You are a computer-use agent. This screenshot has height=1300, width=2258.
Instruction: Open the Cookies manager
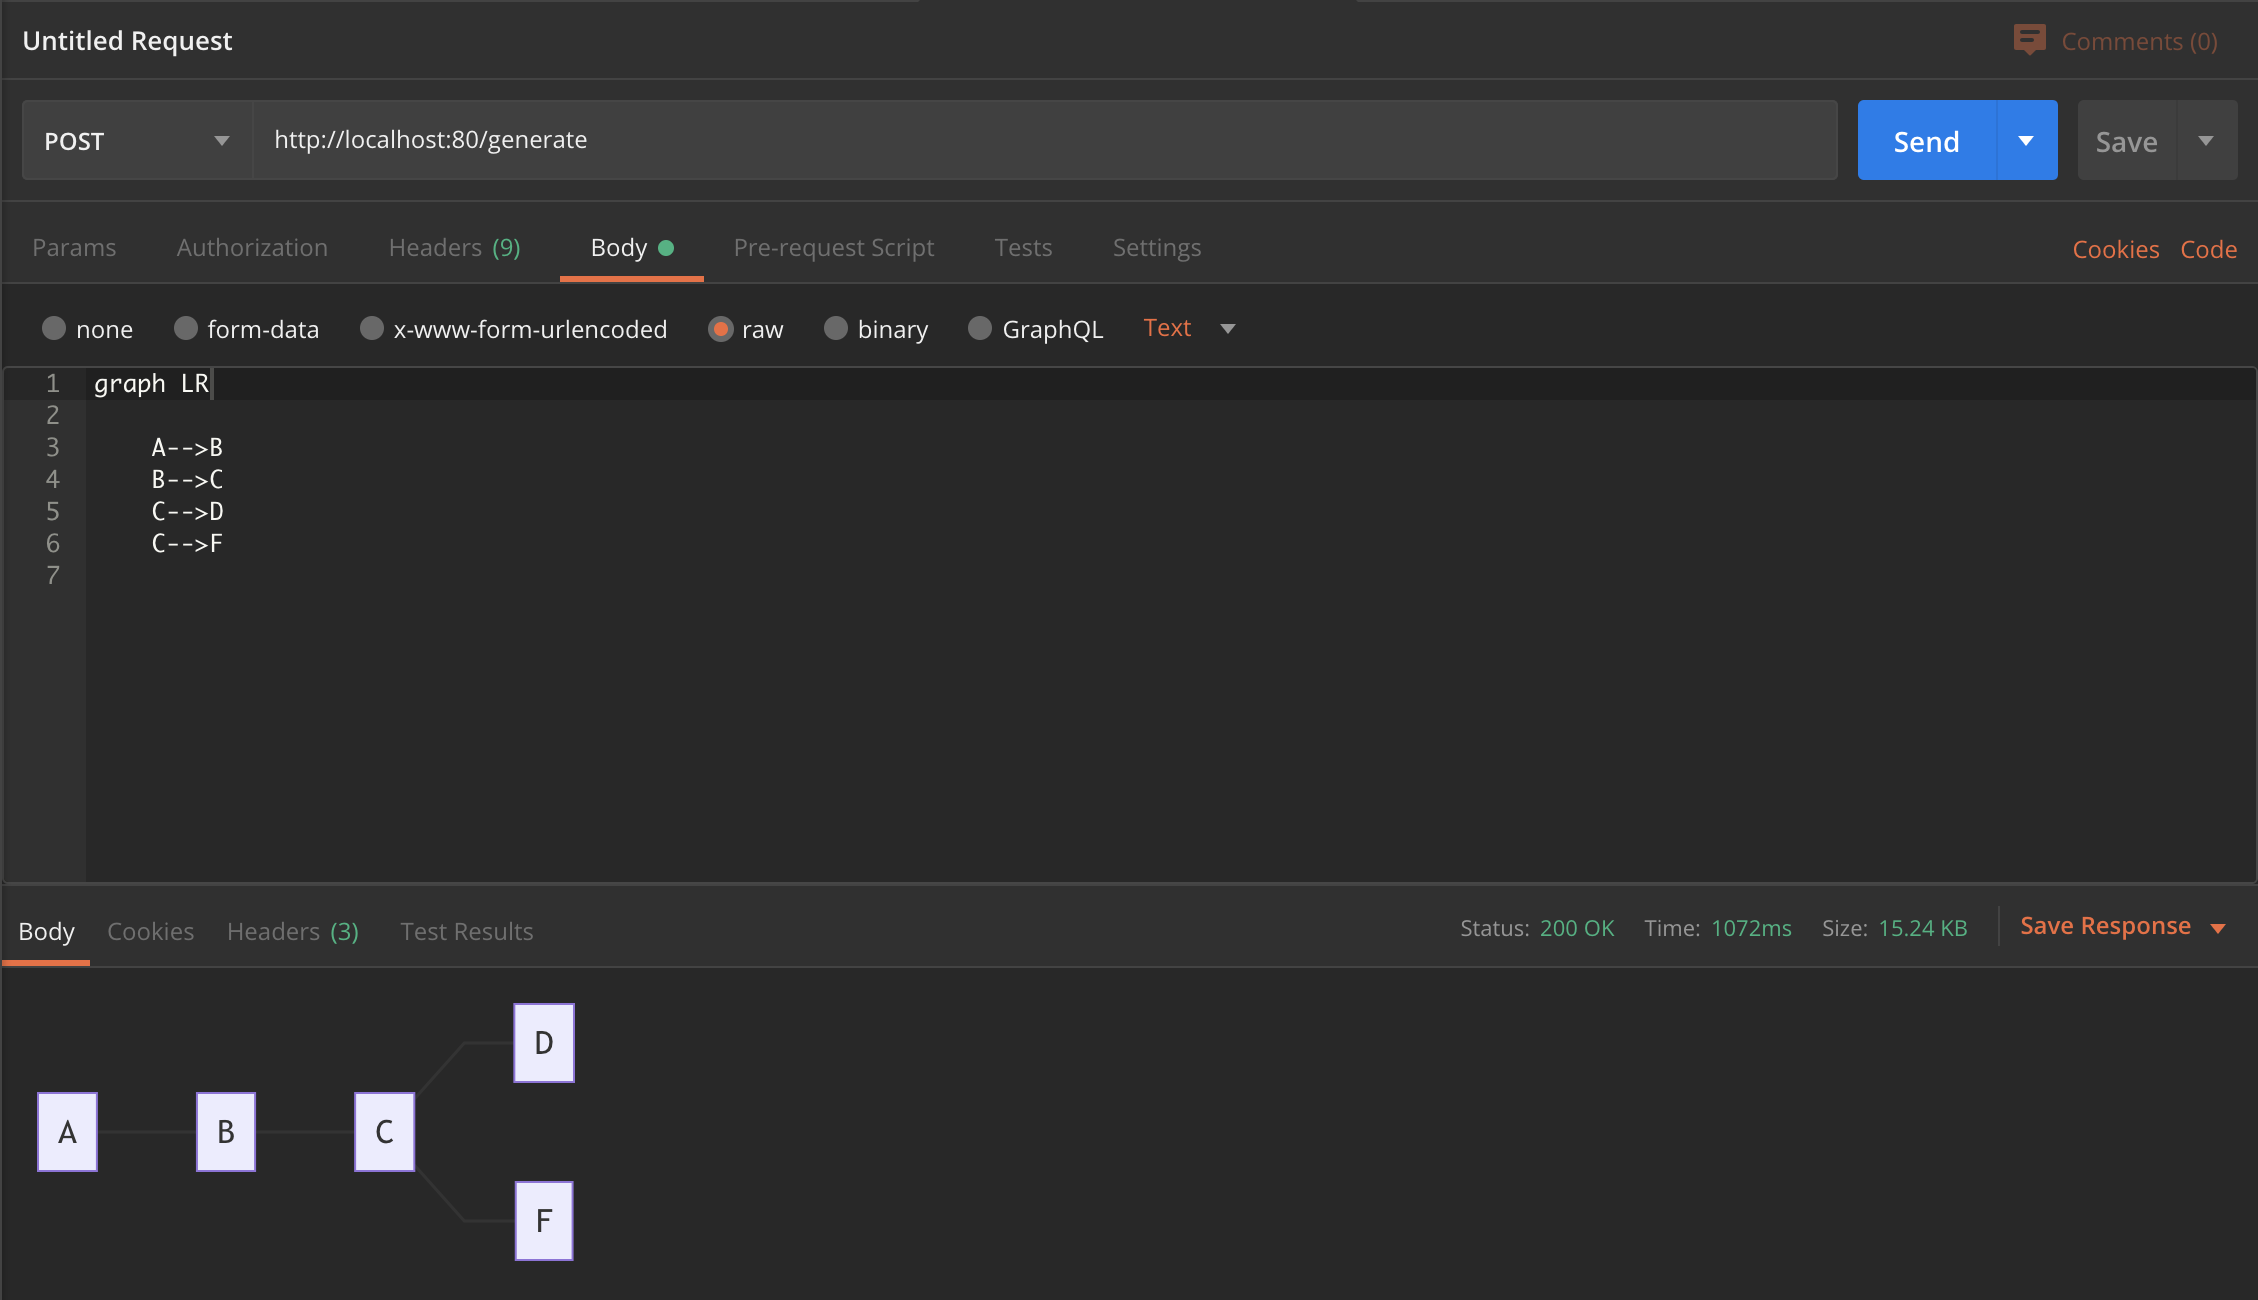click(2116, 249)
